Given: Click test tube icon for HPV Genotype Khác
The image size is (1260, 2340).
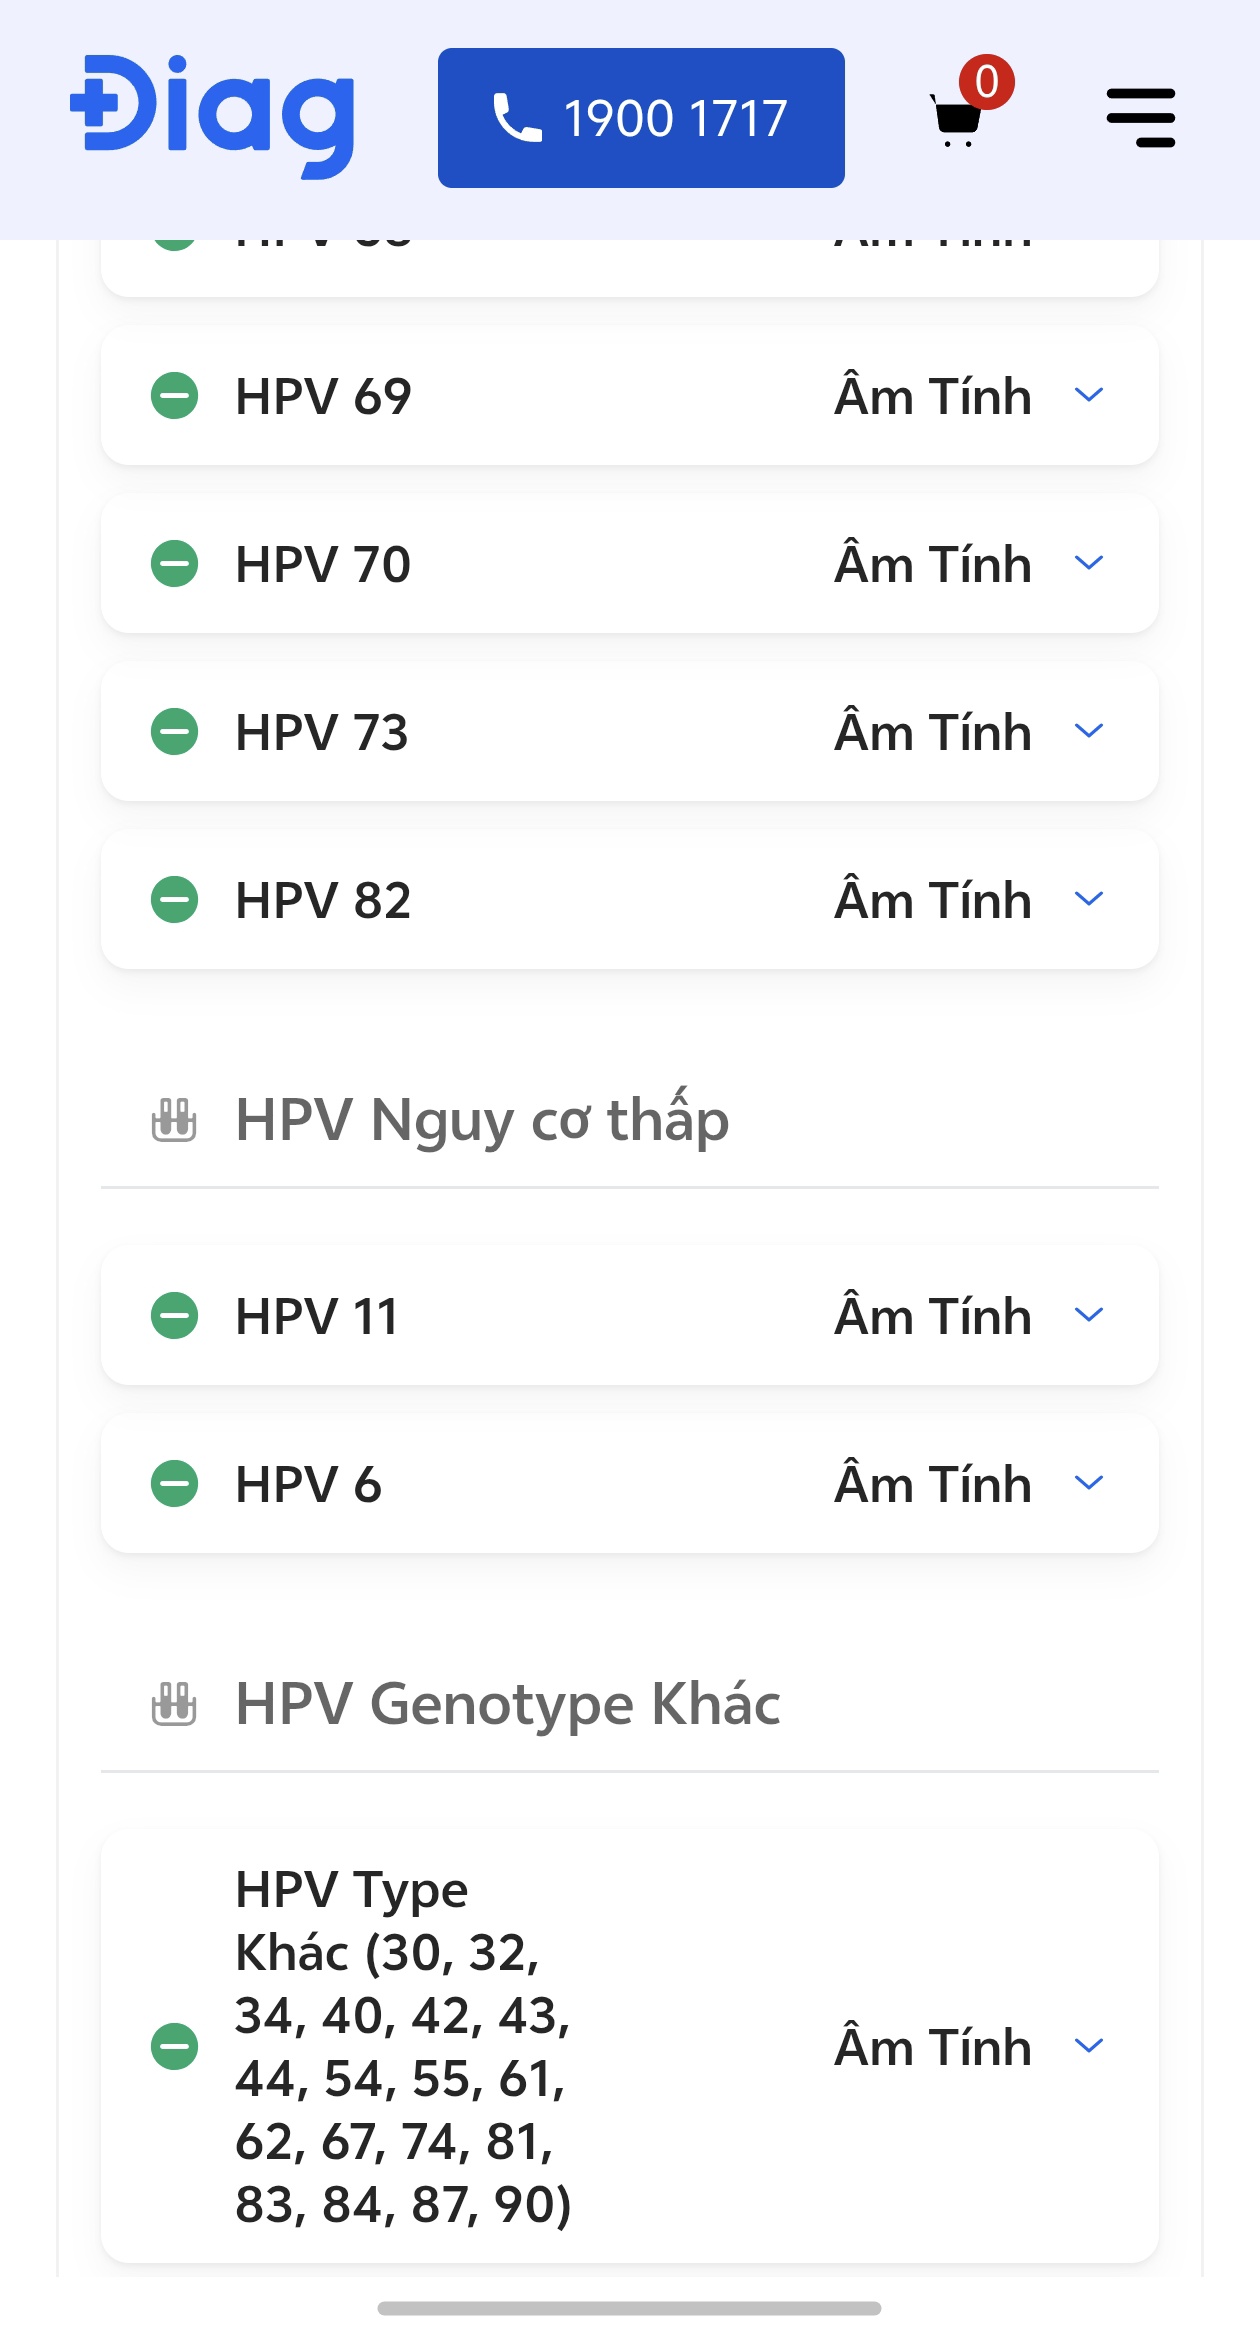Looking at the screenshot, I should [174, 1704].
